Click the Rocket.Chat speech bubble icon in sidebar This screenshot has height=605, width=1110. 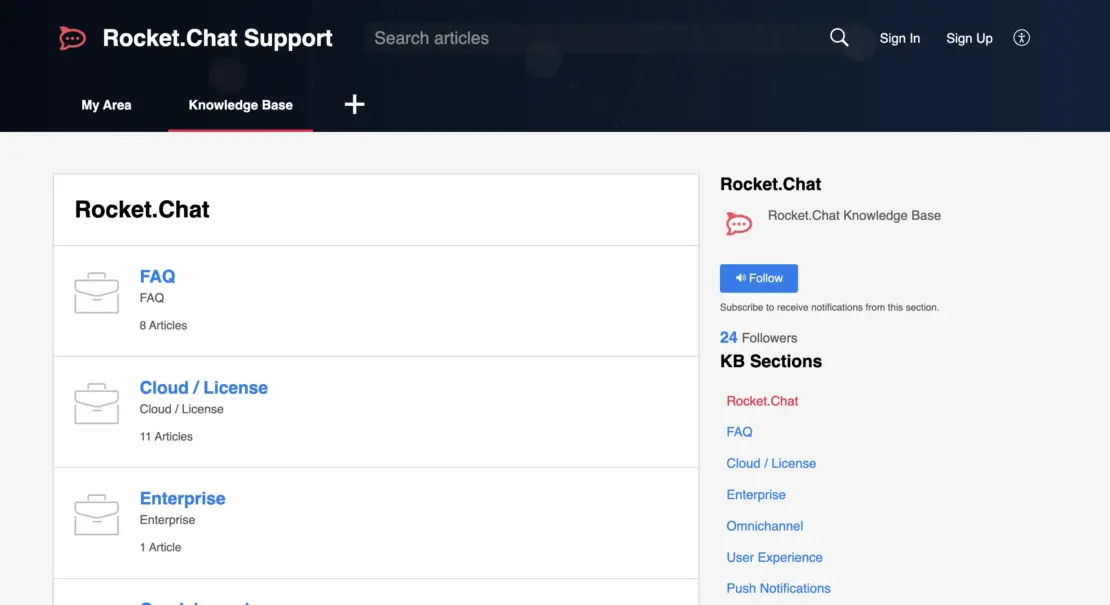(738, 222)
